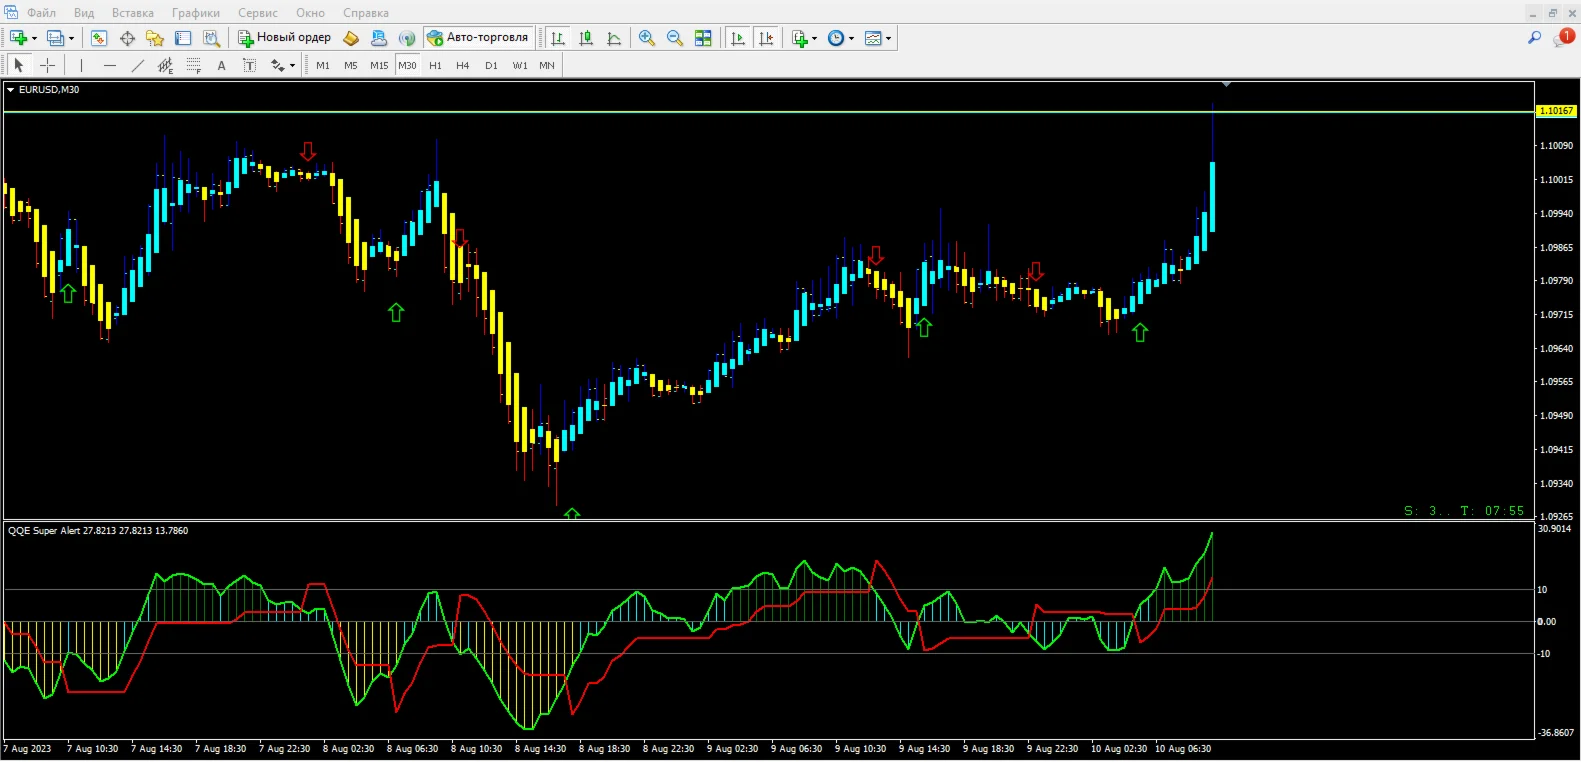Open the Templates dropdown arrow

pos(889,39)
